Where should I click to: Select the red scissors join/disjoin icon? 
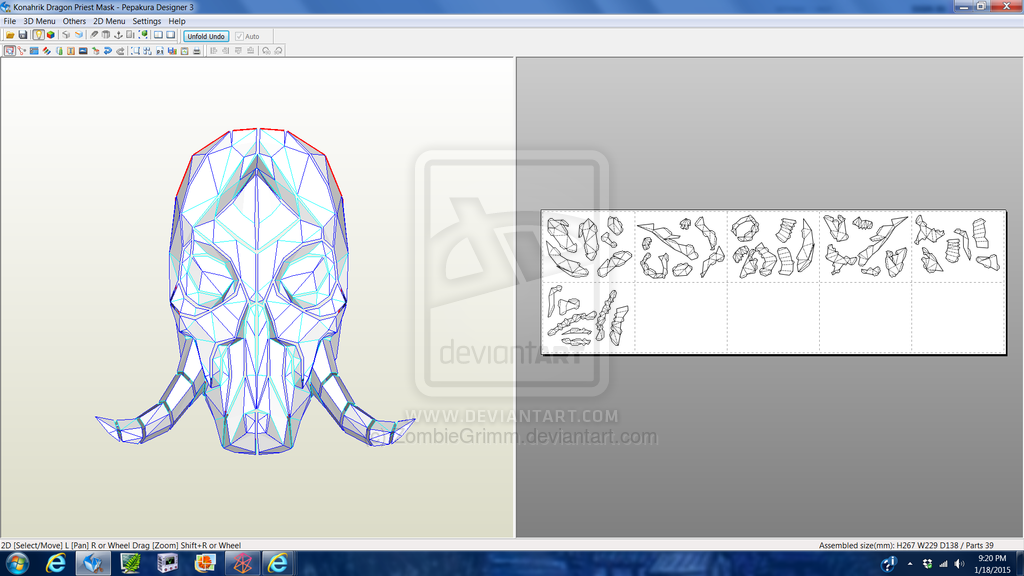click(x=22, y=51)
